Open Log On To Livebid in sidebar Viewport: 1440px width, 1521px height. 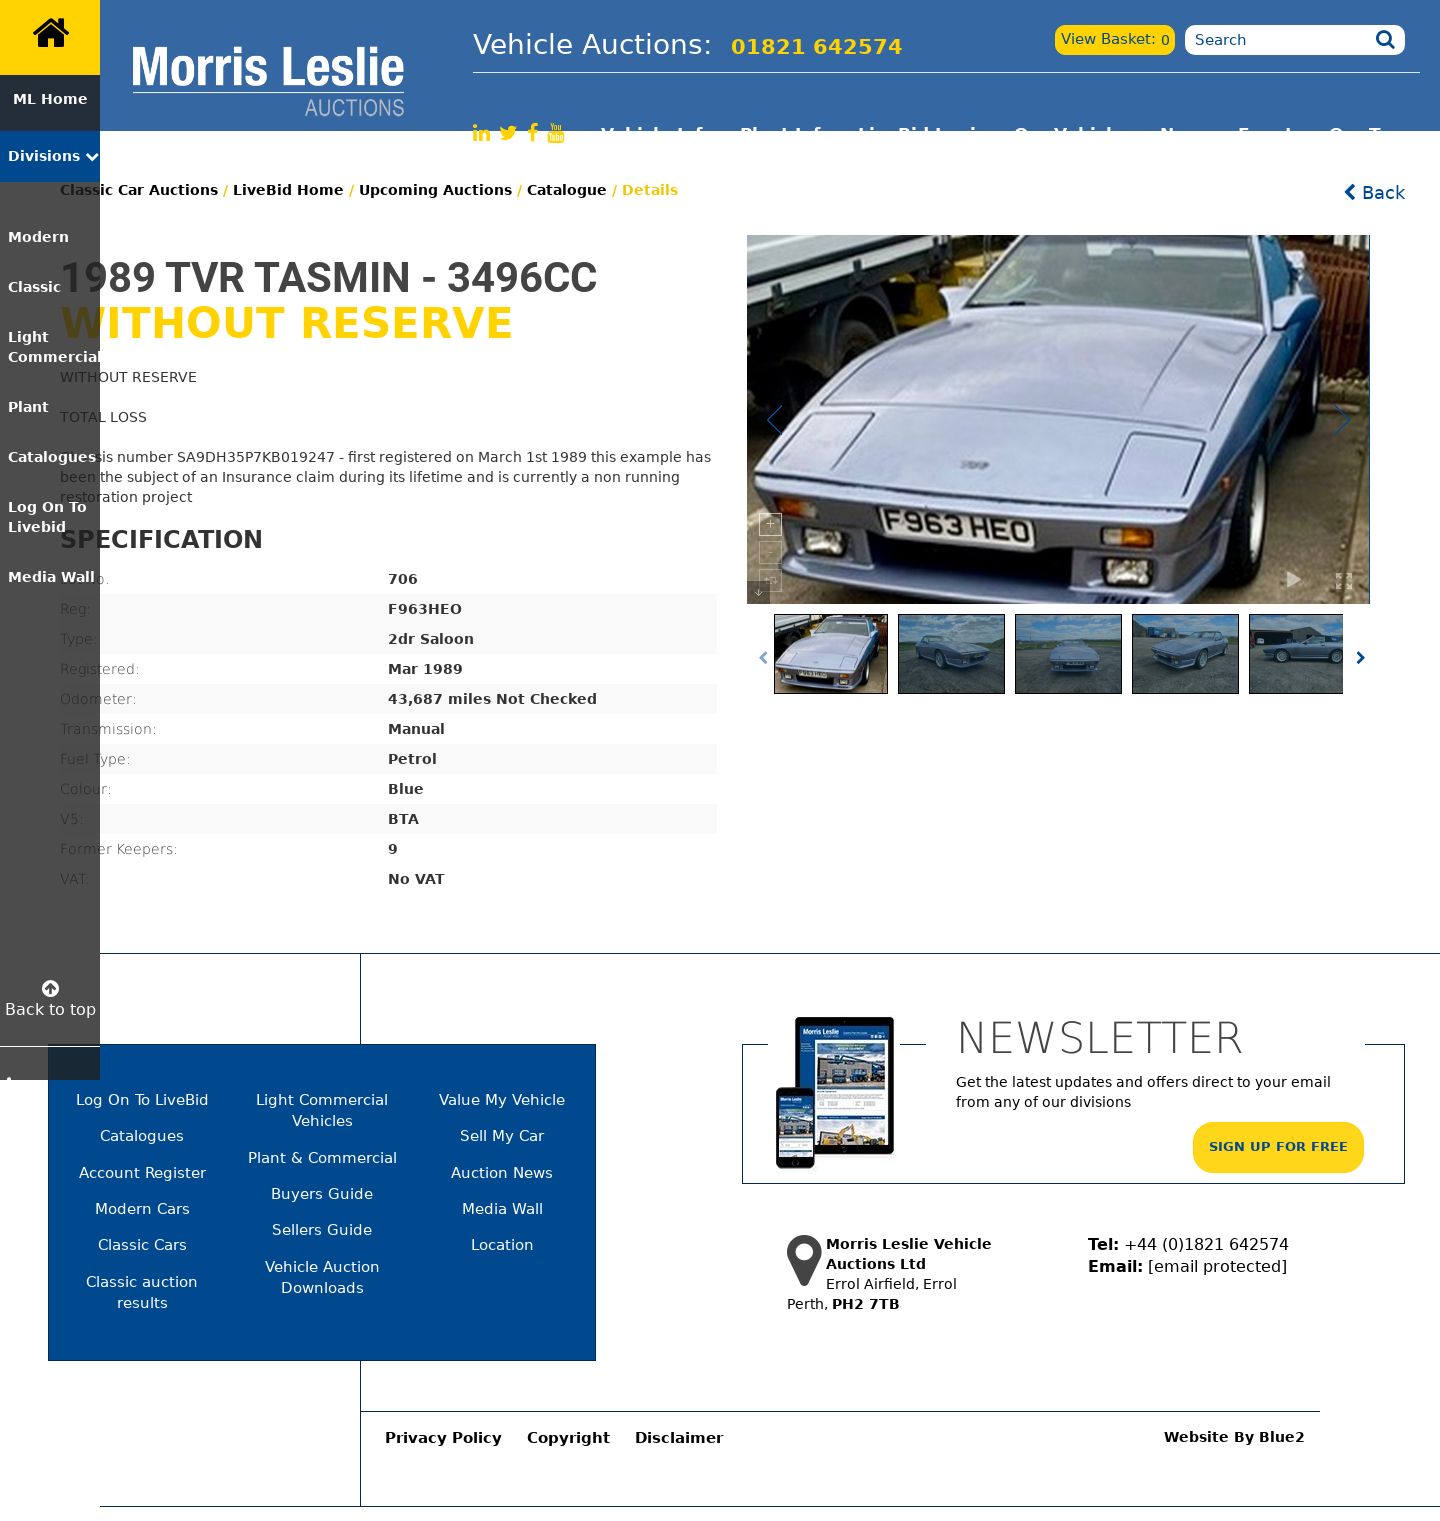(x=47, y=517)
